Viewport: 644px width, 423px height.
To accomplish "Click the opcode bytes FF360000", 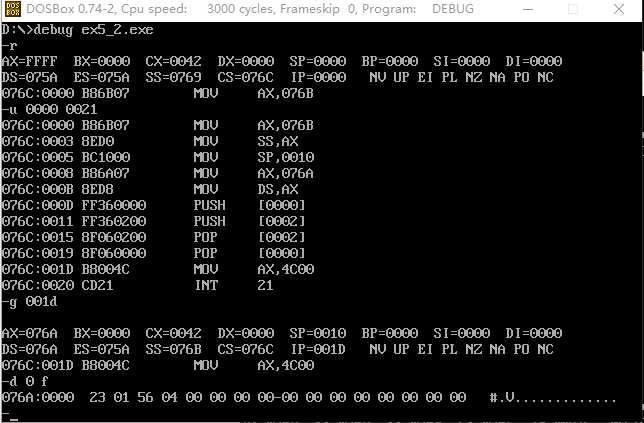I will coord(114,205).
